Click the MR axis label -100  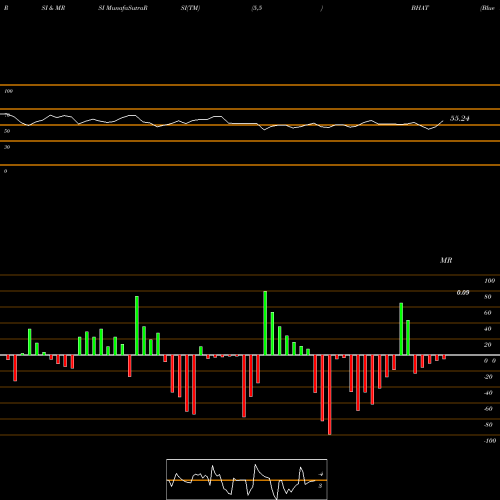tap(490, 441)
